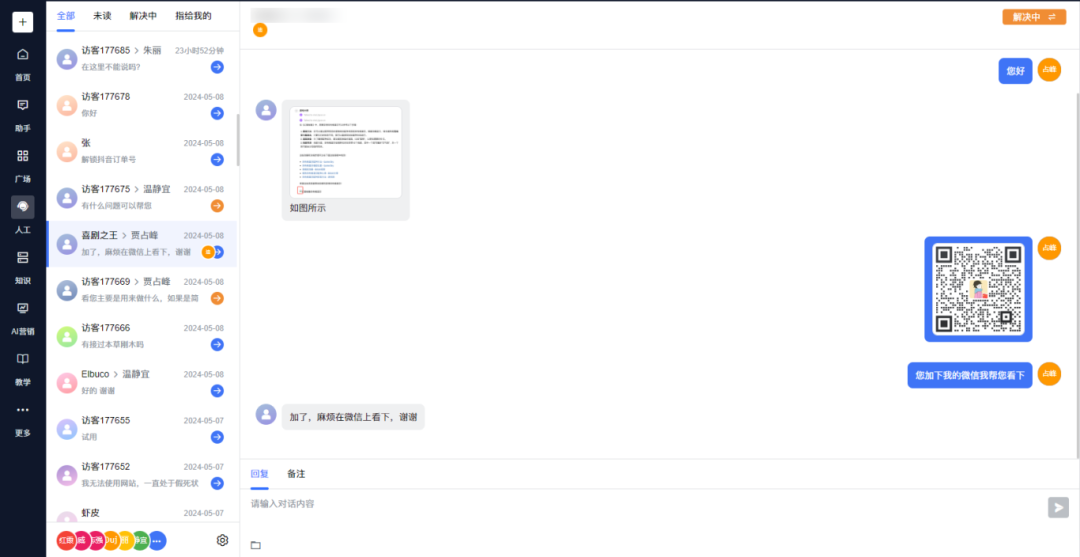Select the 回复 tab above the input
This screenshot has width=1080, height=557.
click(x=260, y=474)
